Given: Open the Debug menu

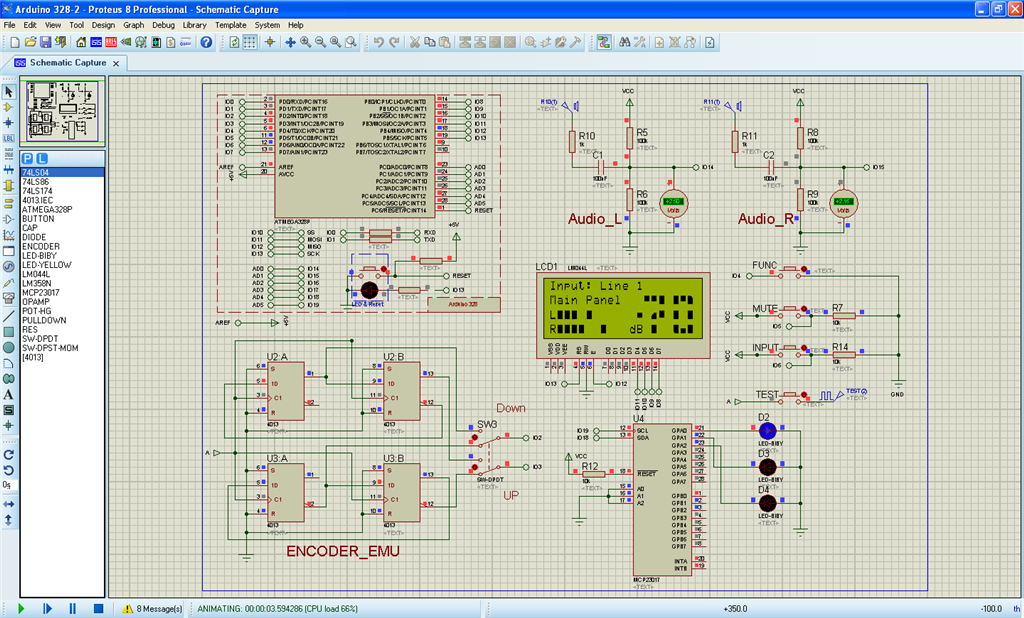Looking at the screenshot, I should pyautogui.click(x=163, y=25).
